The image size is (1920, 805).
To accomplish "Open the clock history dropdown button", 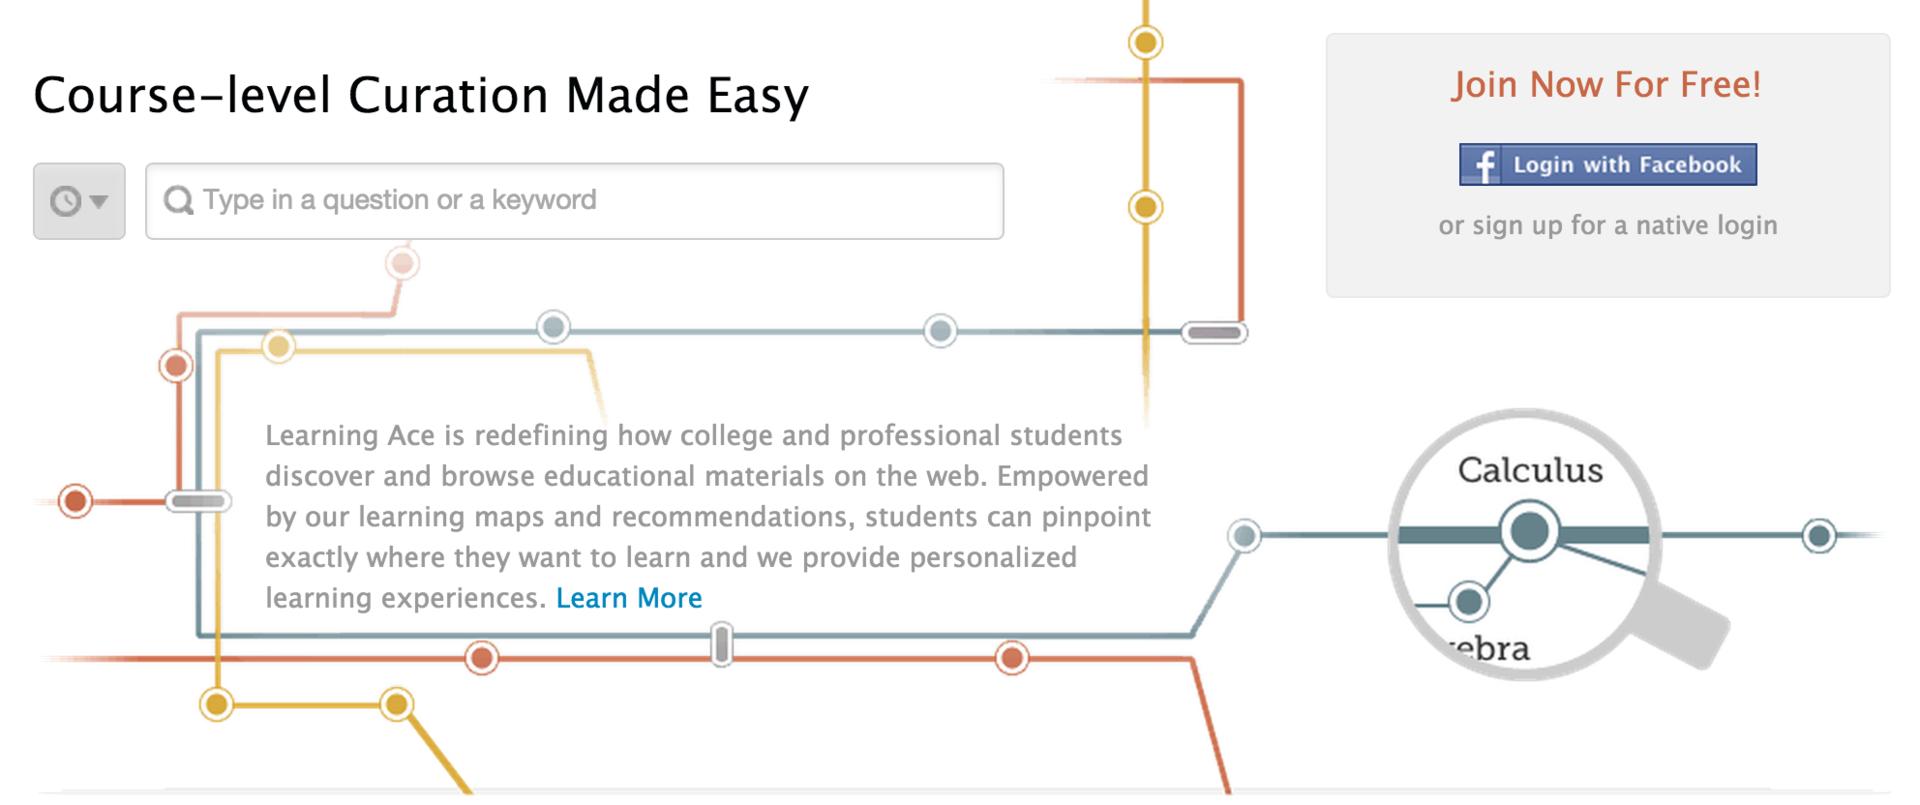I will tap(79, 201).
